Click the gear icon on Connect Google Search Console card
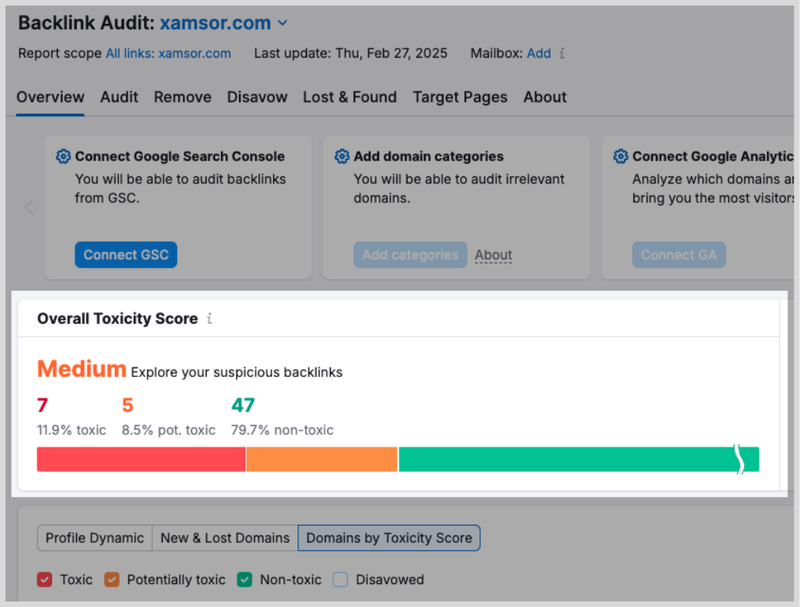This screenshot has height=607, width=800. coord(63,156)
